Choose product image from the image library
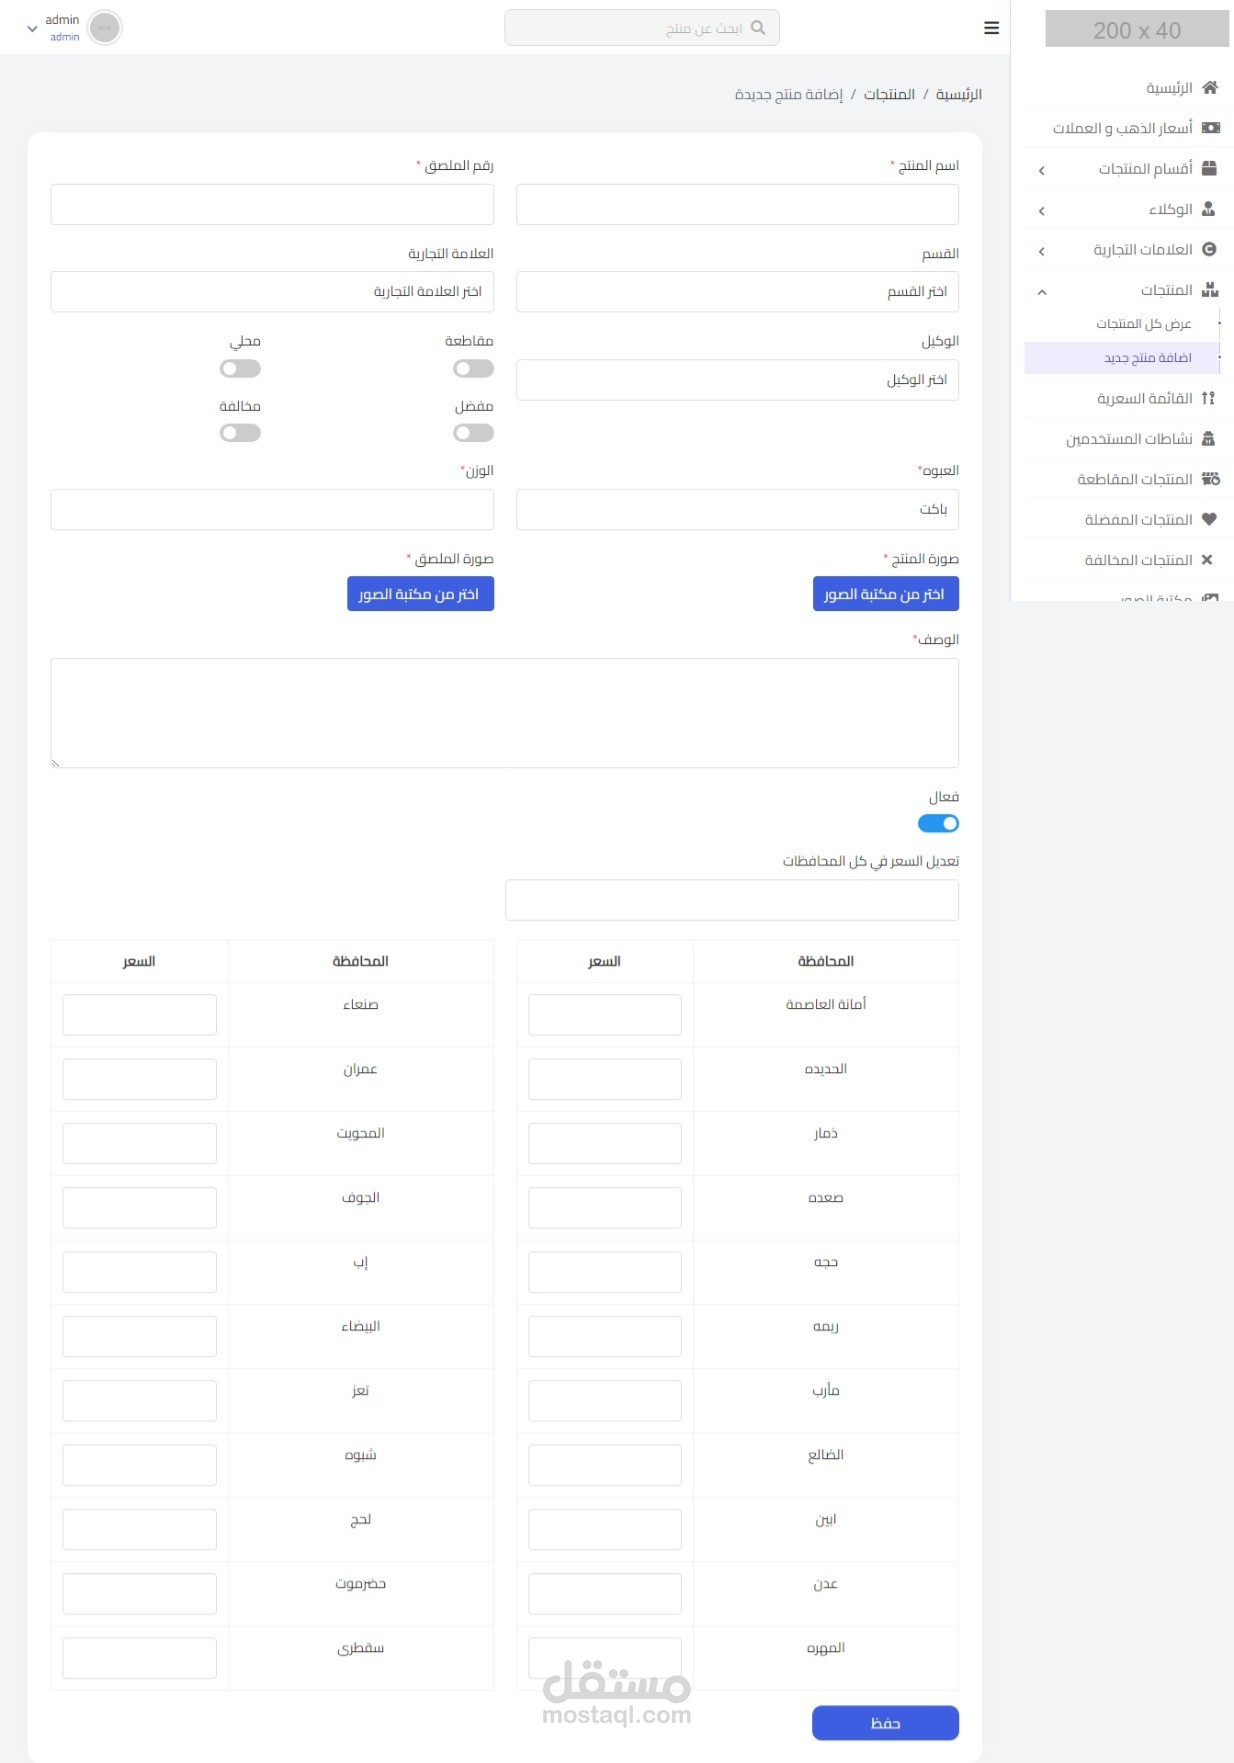 (x=885, y=594)
